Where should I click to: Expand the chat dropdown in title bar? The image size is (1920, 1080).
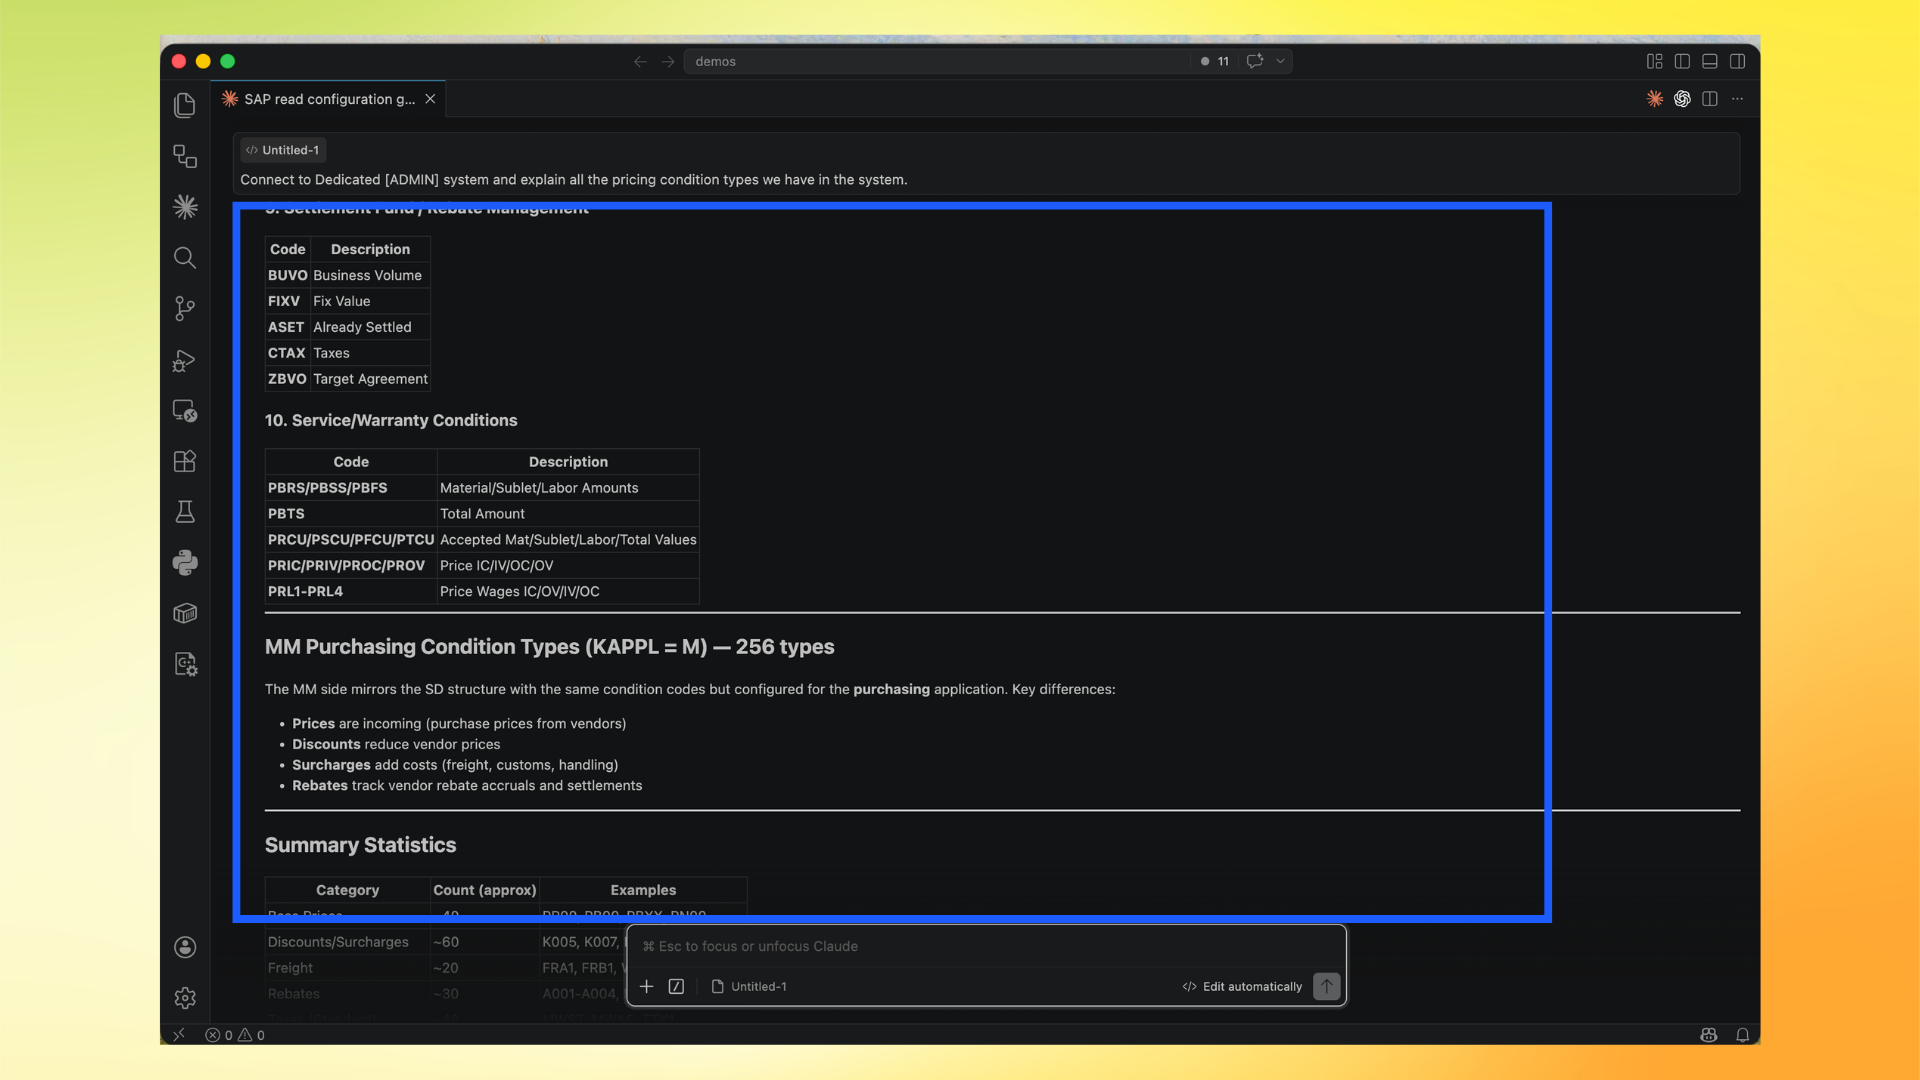[x=1280, y=61]
